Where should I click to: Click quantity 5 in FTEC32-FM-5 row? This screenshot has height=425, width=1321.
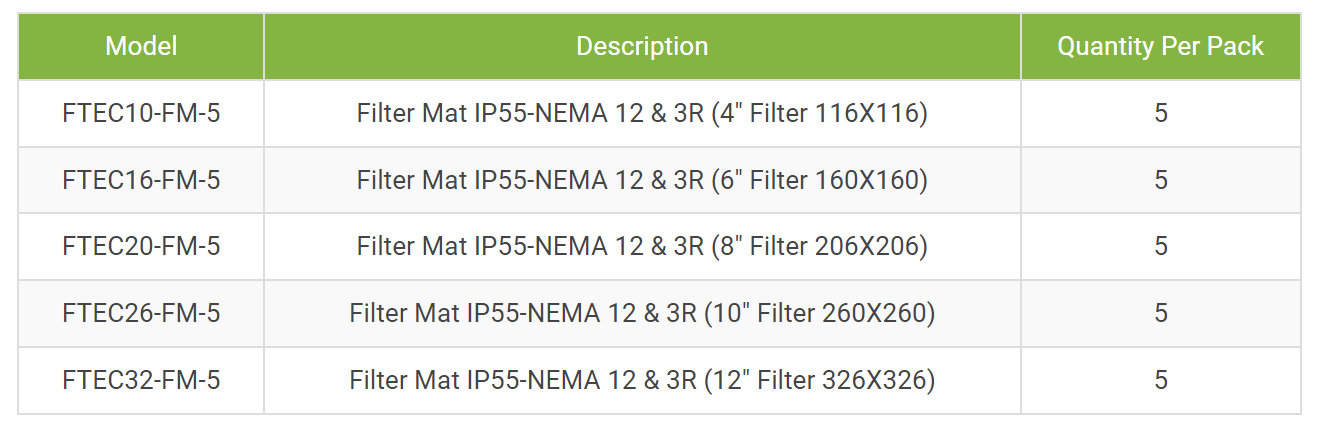(x=1161, y=380)
